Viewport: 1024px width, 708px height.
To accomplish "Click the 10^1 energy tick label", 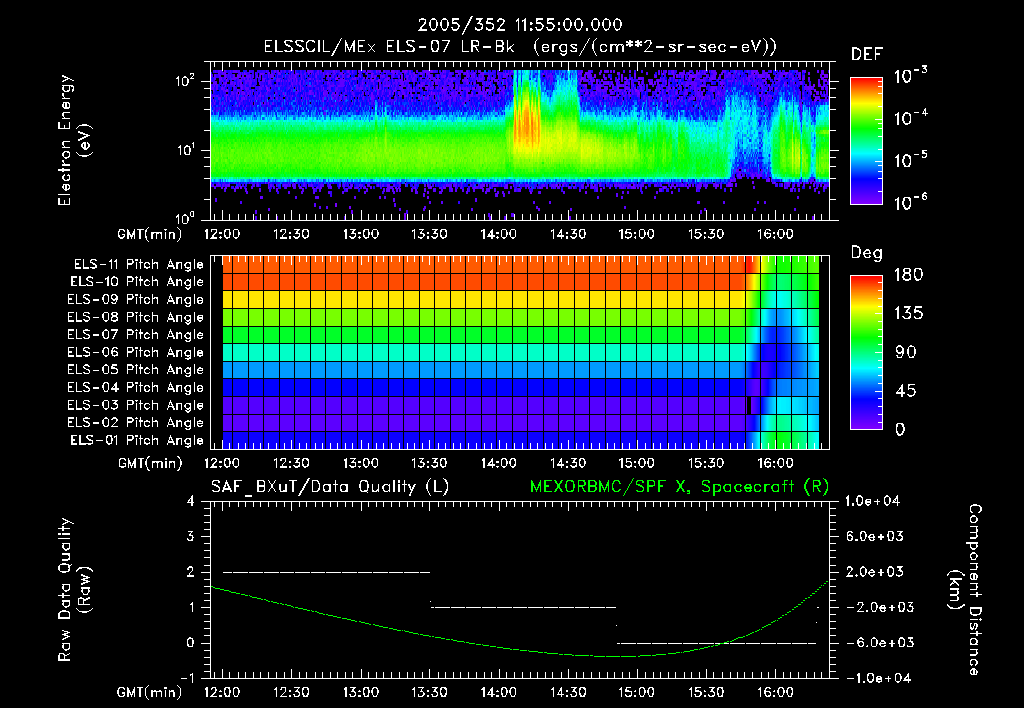I will pyautogui.click(x=185, y=150).
